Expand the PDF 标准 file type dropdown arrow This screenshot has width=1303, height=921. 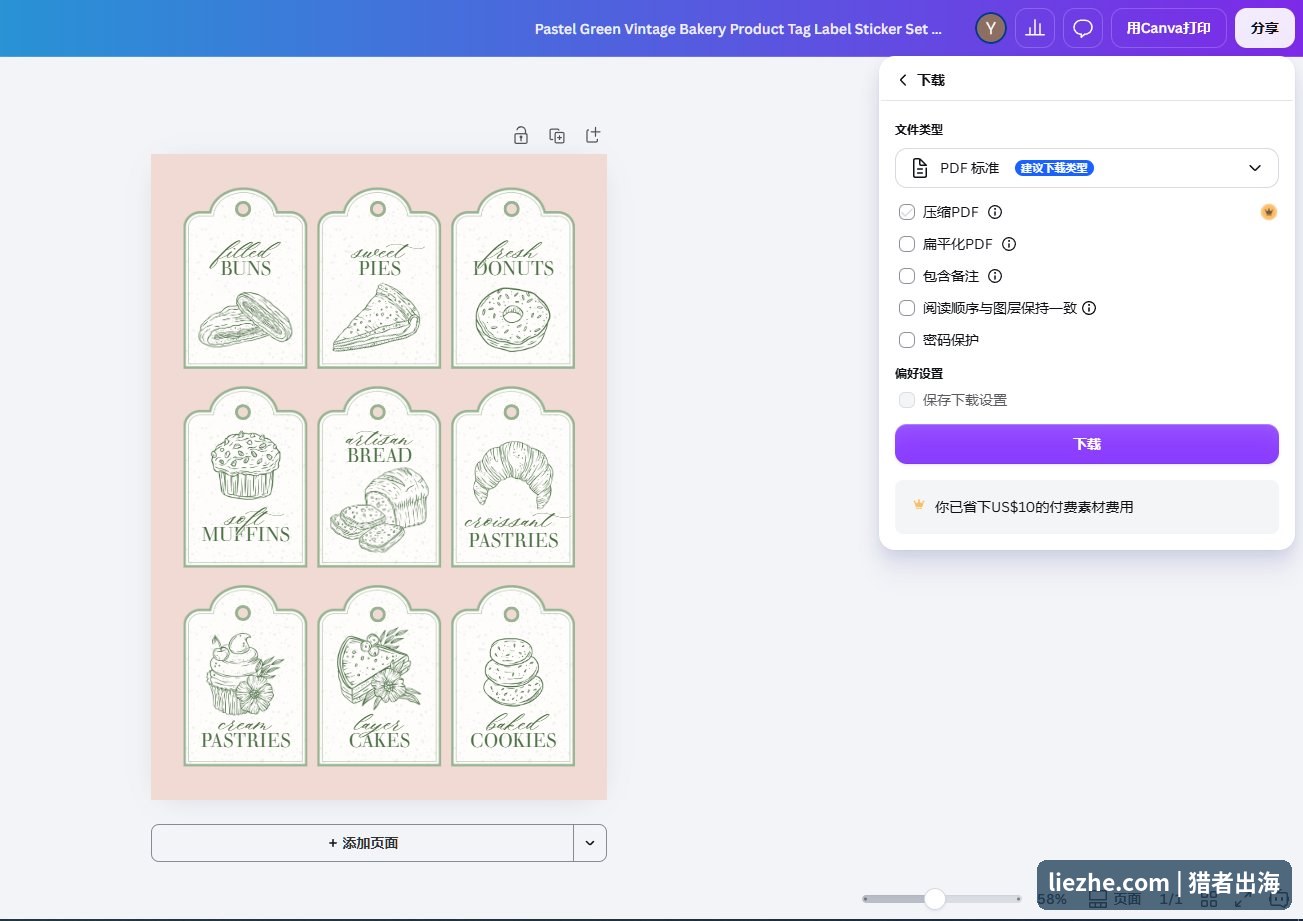pyautogui.click(x=1255, y=168)
